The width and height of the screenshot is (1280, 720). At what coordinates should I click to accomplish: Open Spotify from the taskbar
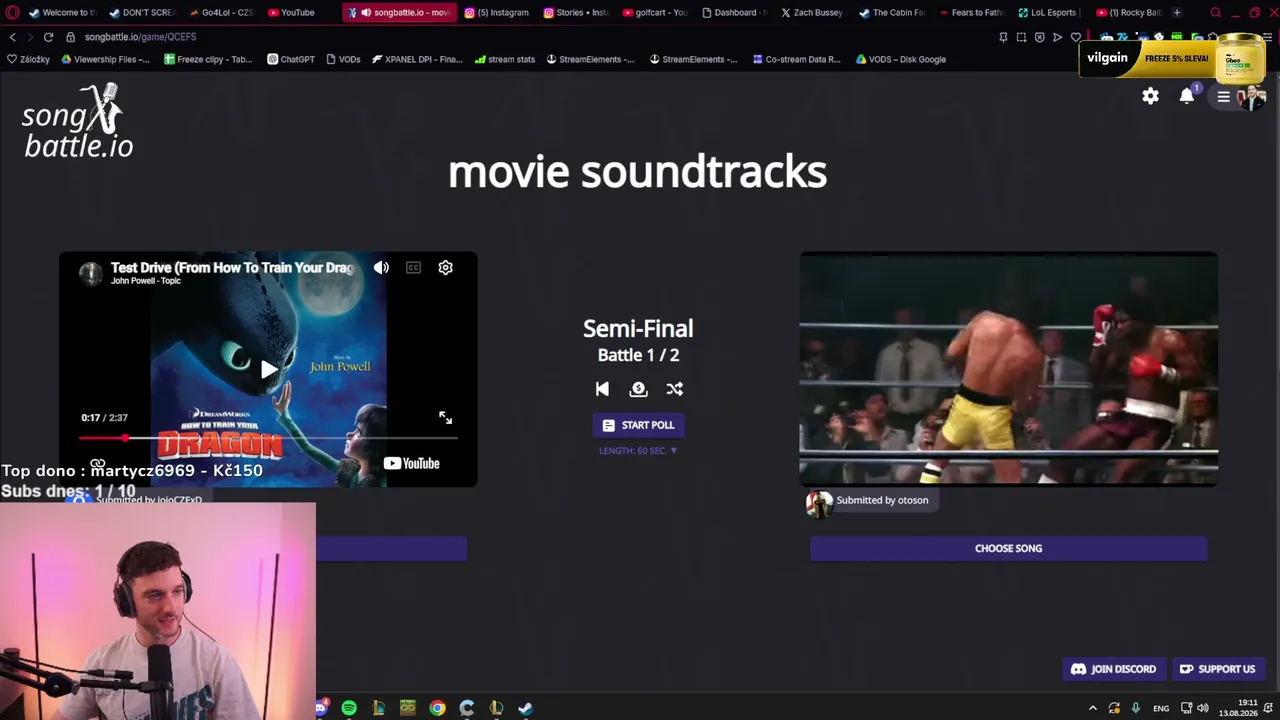[349, 708]
